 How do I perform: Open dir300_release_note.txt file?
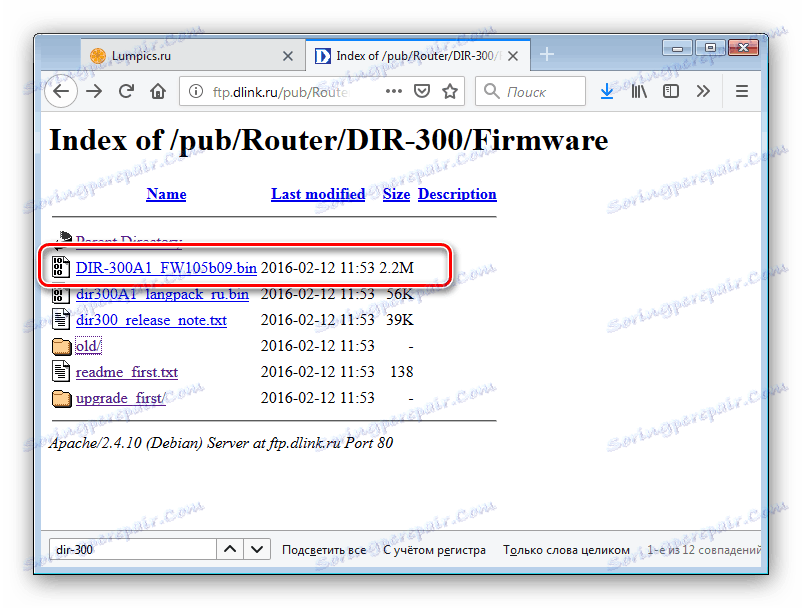[151, 320]
